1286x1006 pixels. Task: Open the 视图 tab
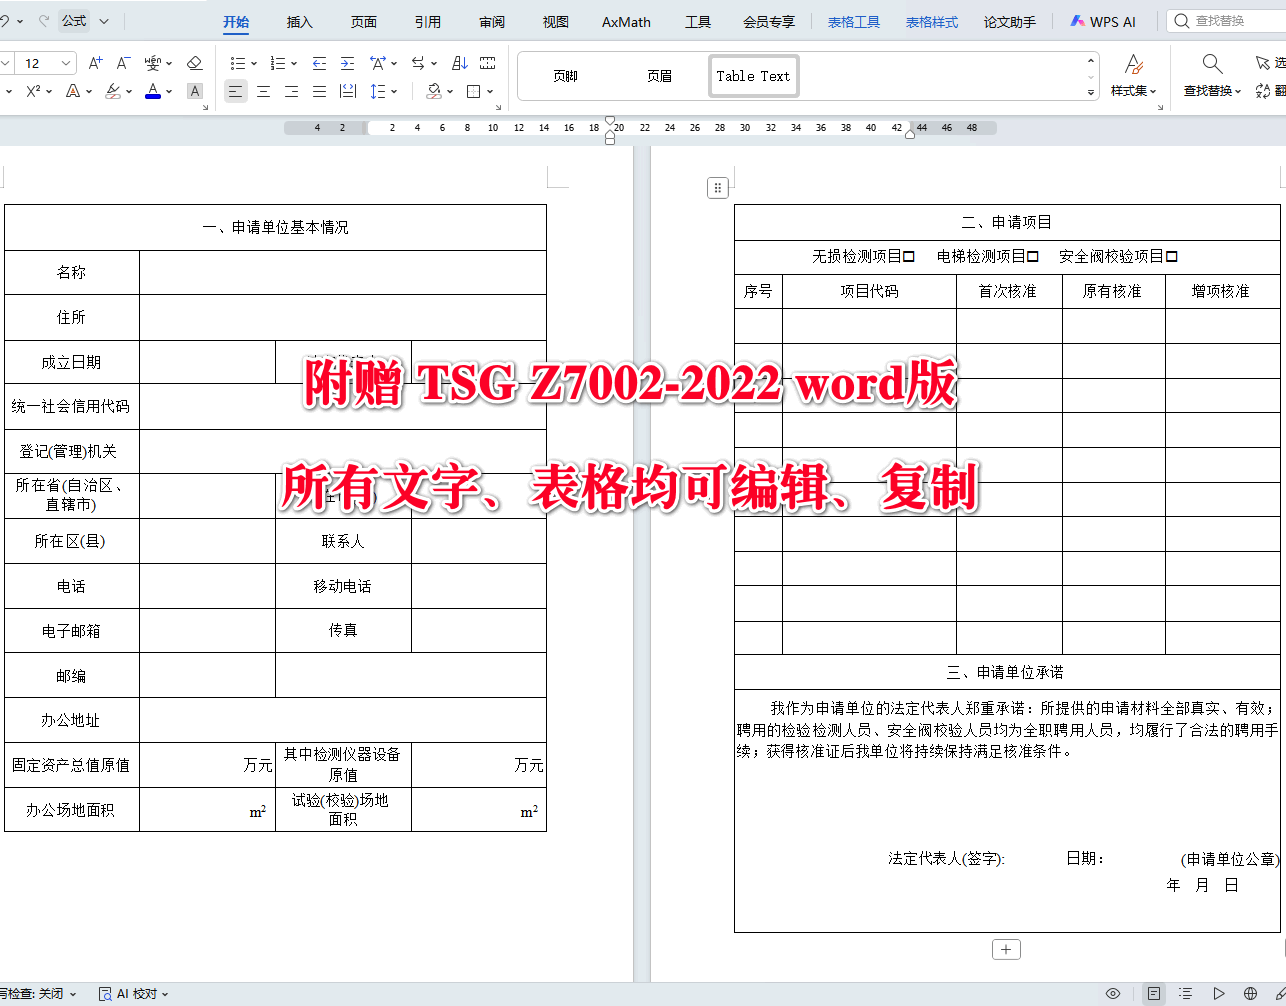coord(556,21)
